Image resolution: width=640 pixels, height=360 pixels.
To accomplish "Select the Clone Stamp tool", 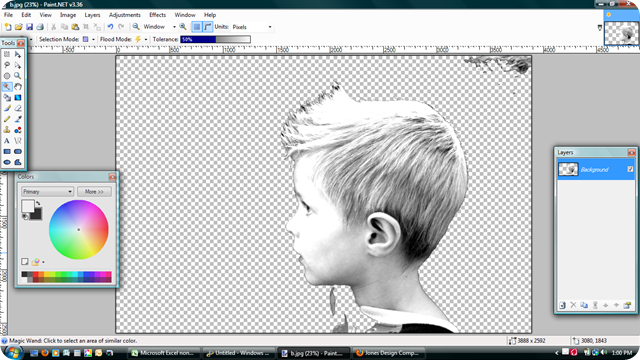I will click(7, 130).
